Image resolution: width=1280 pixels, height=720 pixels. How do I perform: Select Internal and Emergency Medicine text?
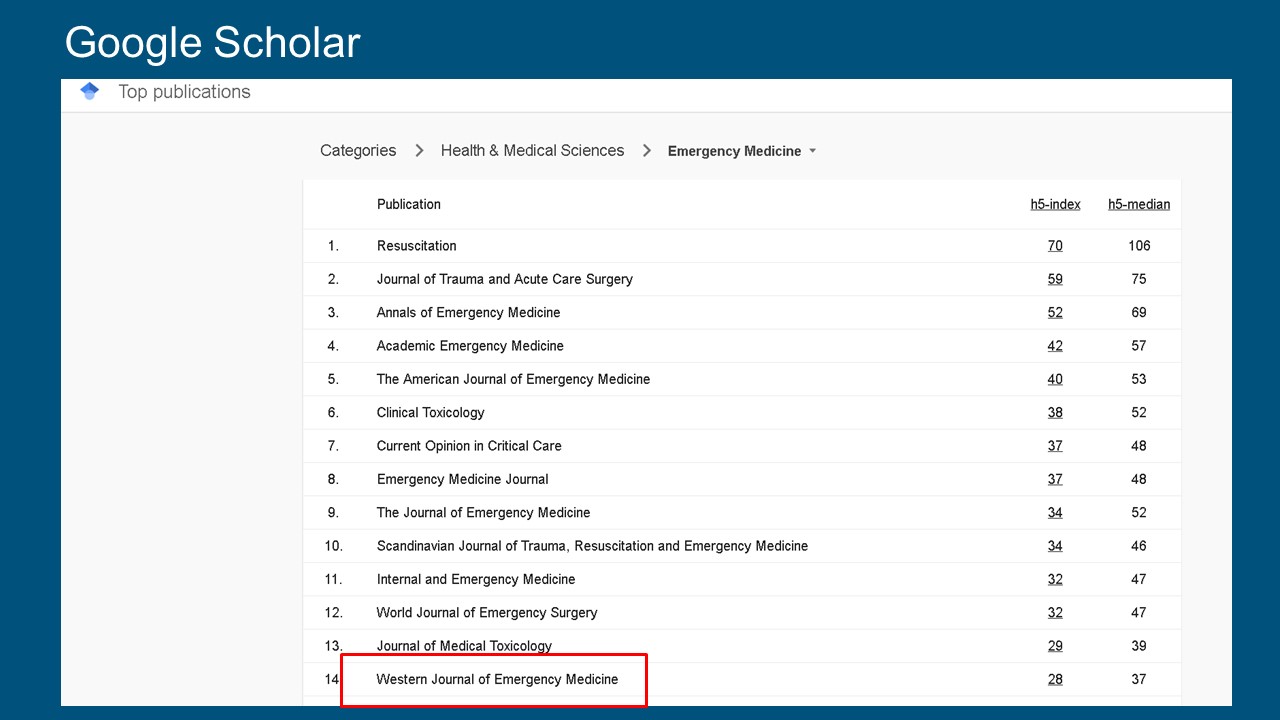click(x=476, y=579)
